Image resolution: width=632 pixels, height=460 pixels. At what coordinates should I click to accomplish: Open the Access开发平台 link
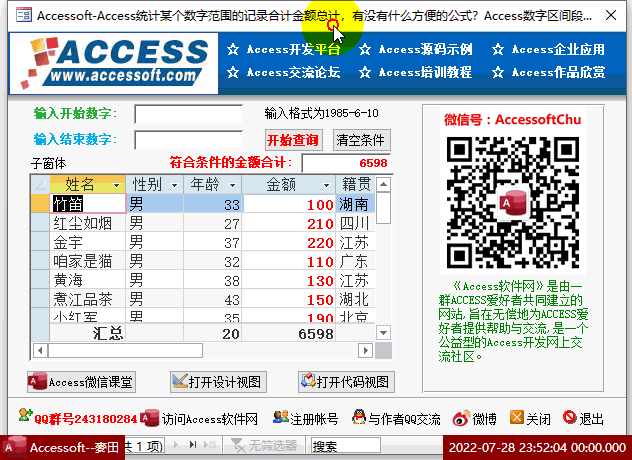click(293, 49)
